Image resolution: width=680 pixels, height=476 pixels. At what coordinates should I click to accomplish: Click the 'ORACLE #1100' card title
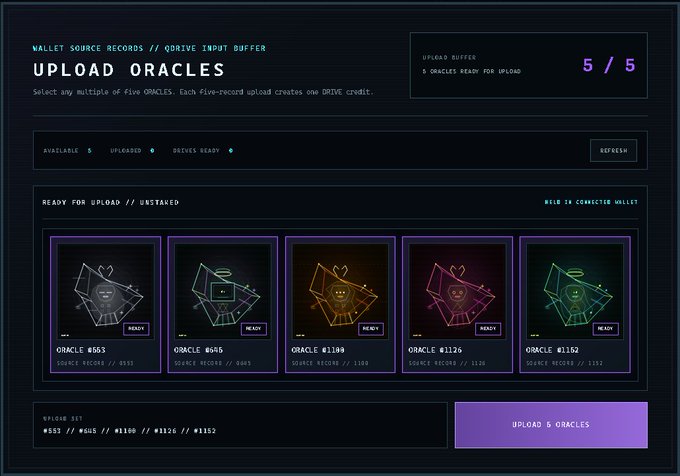(x=318, y=350)
